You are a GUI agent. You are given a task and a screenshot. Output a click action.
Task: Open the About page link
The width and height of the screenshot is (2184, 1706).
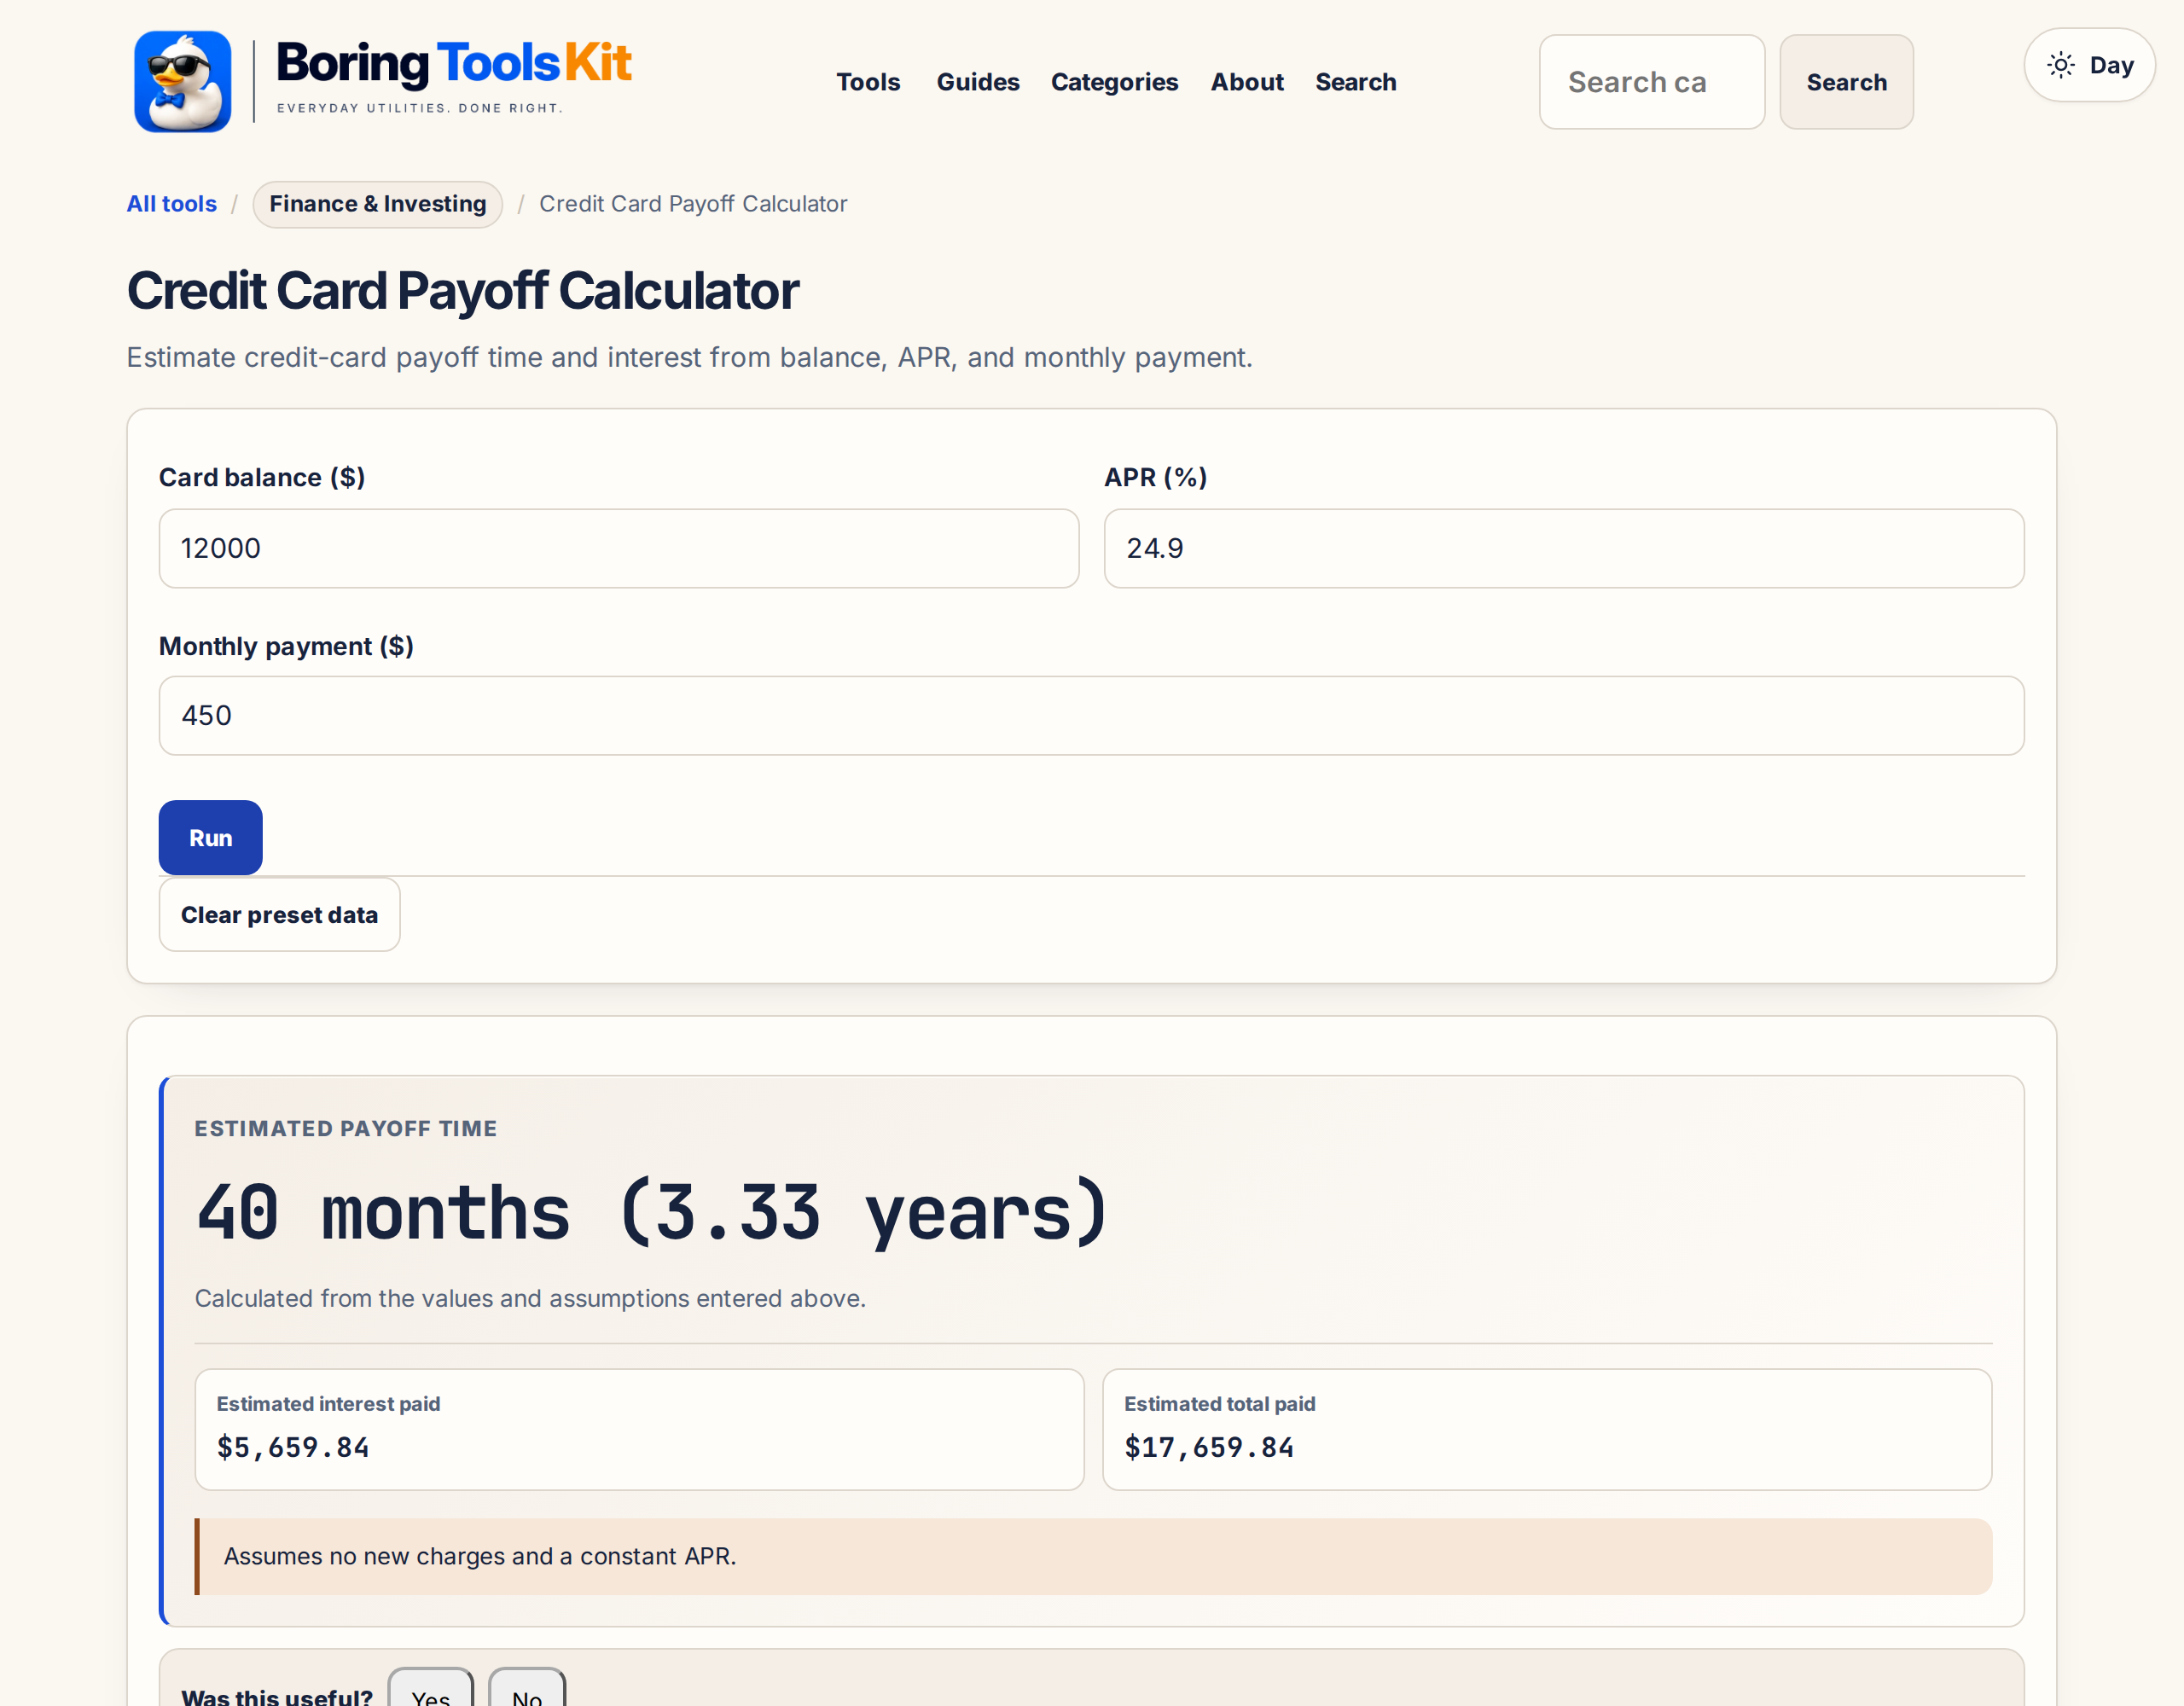[x=1247, y=82]
